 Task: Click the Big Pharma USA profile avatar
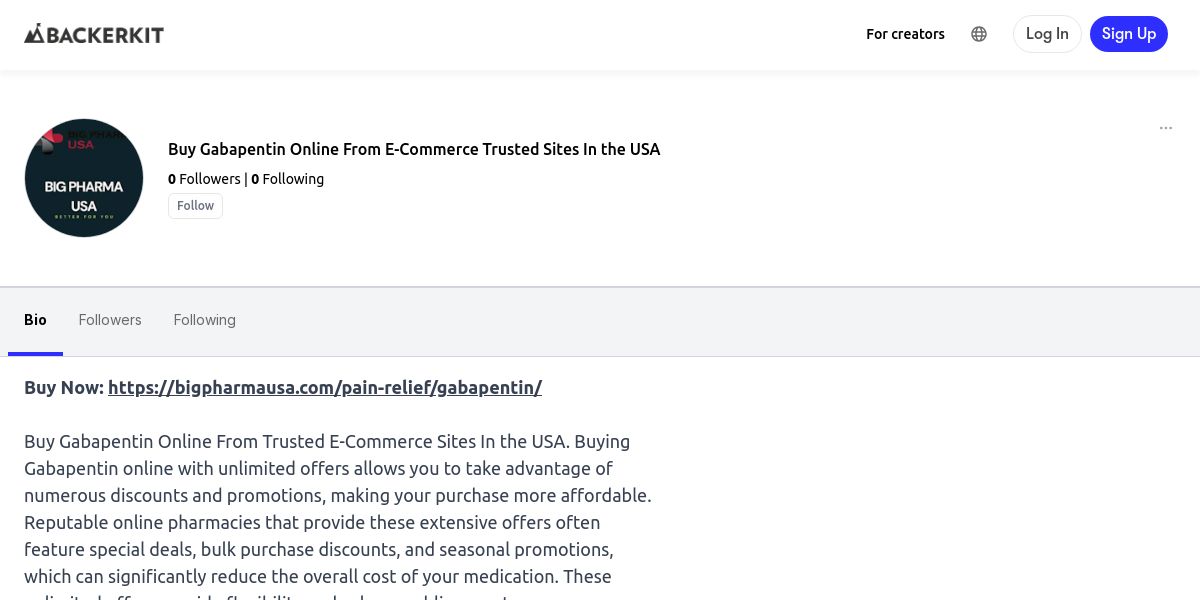pos(84,178)
